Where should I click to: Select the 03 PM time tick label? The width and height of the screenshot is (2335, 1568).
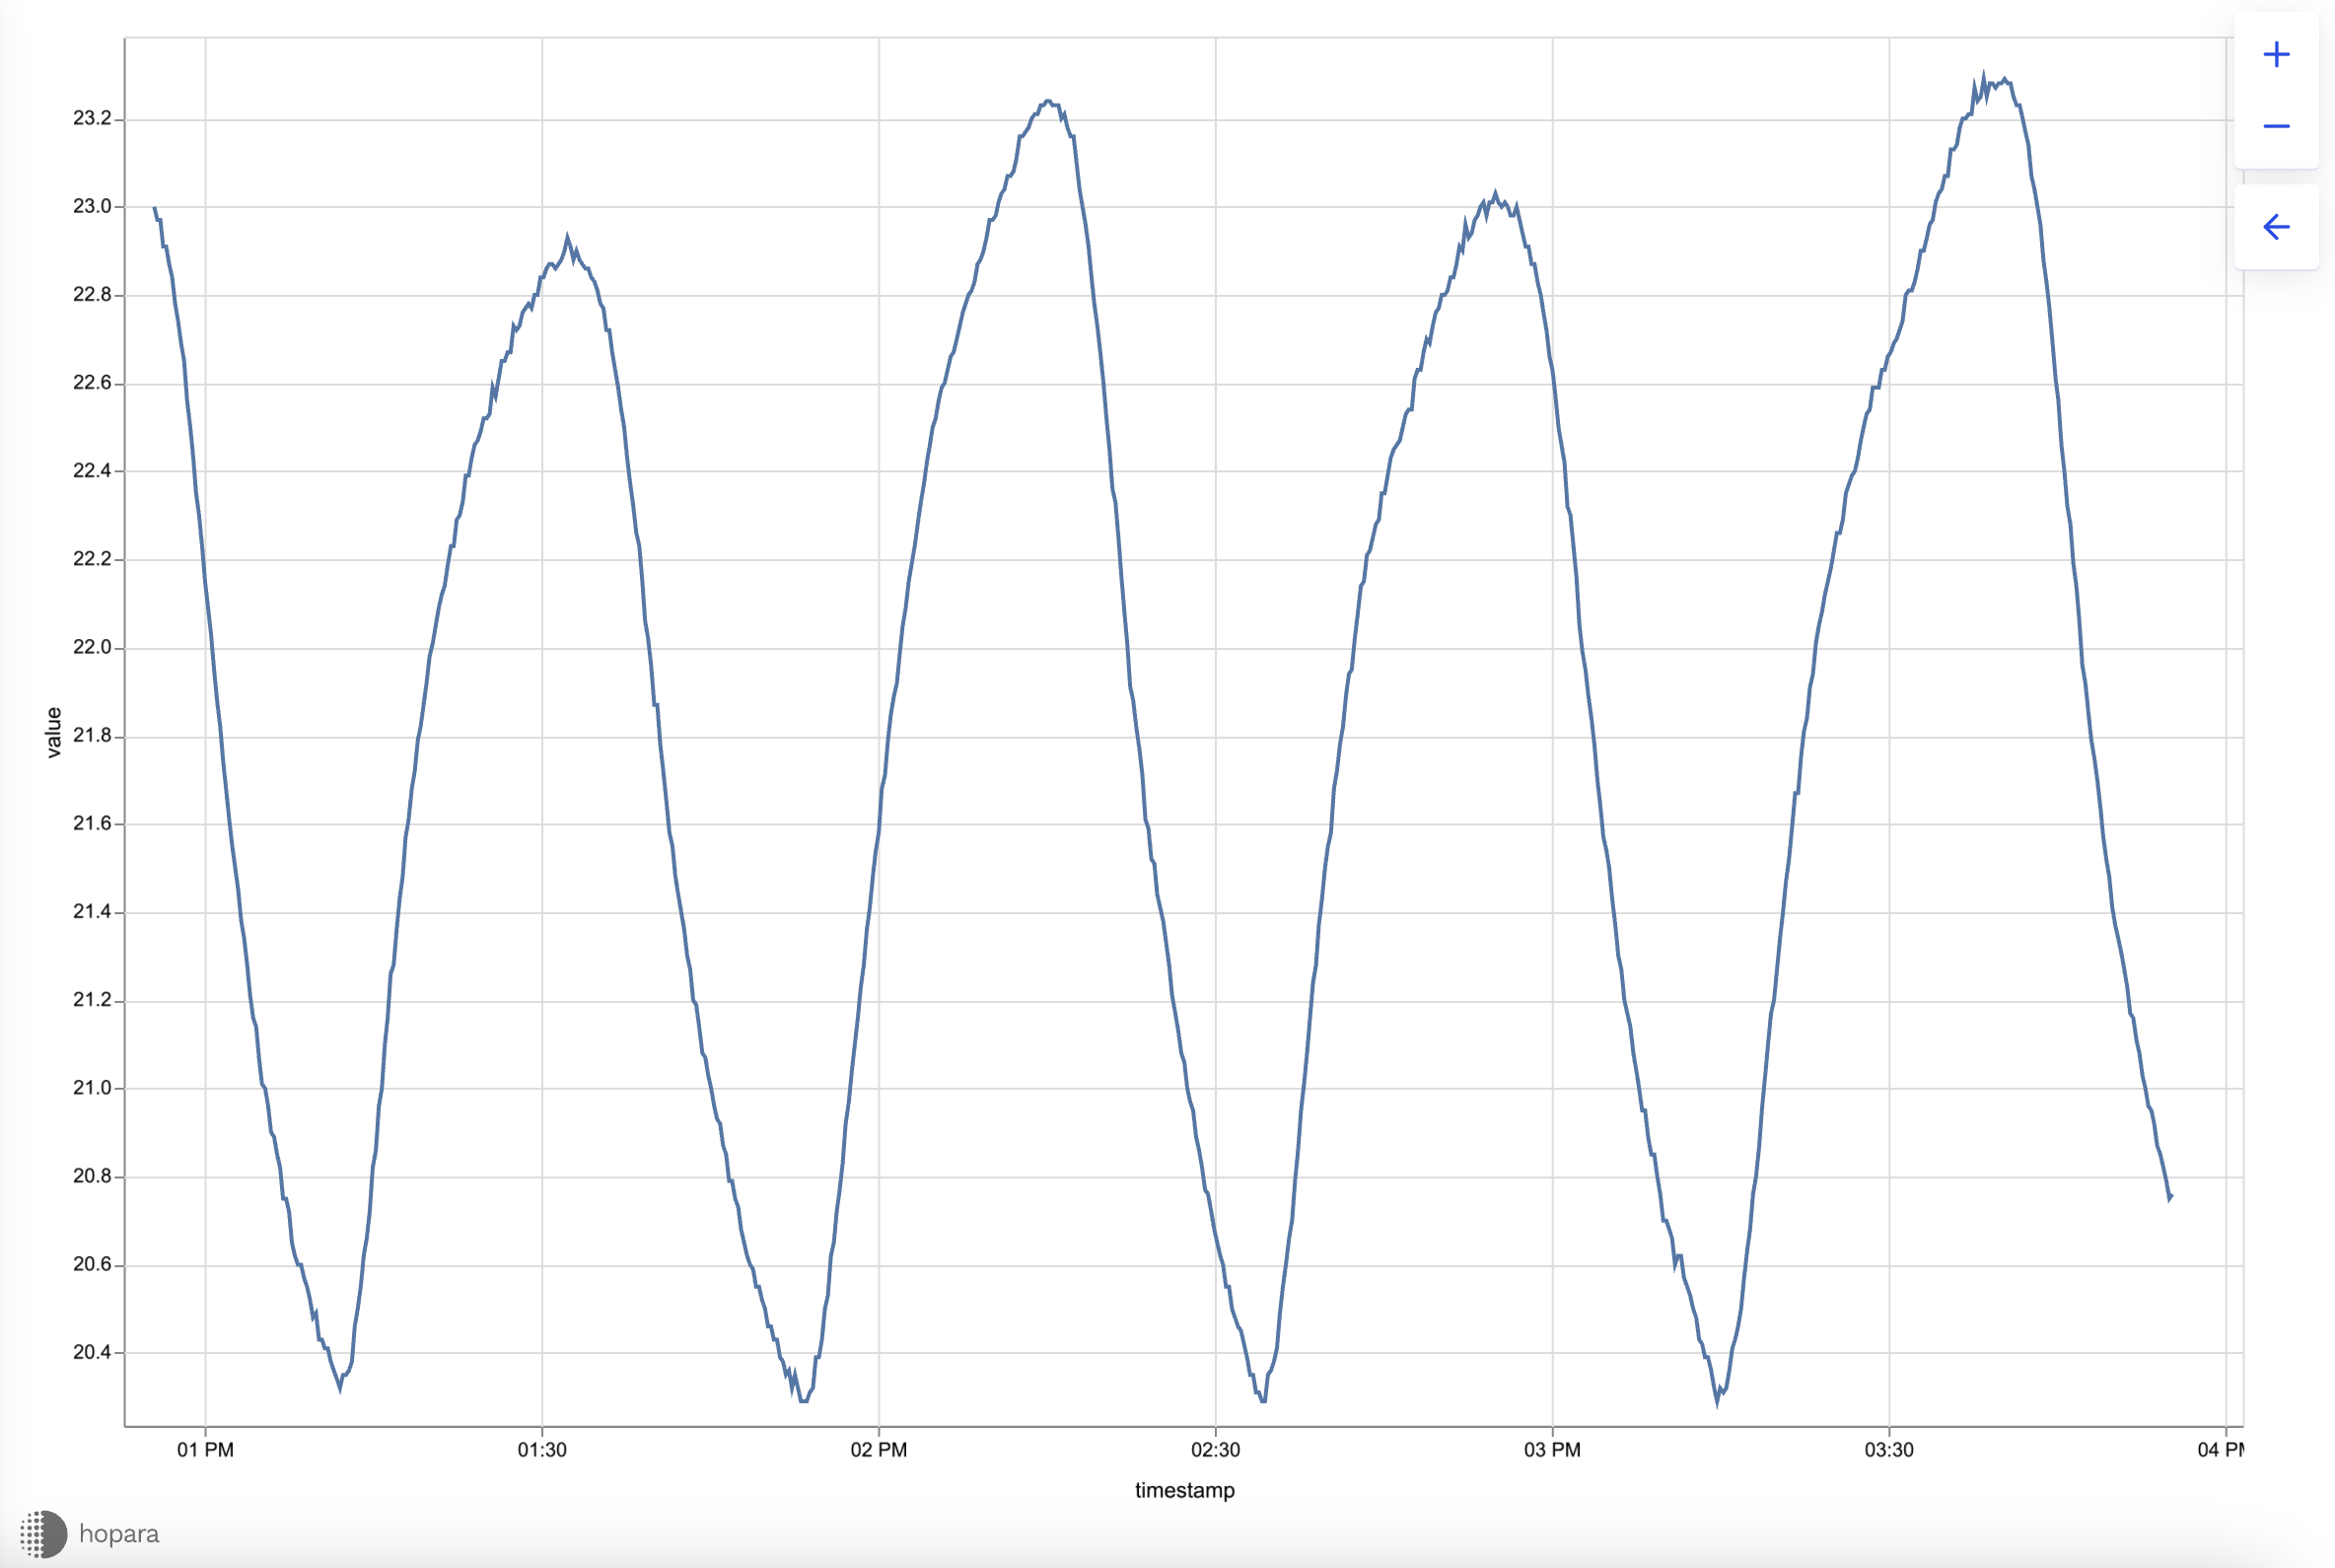[x=1552, y=1450]
